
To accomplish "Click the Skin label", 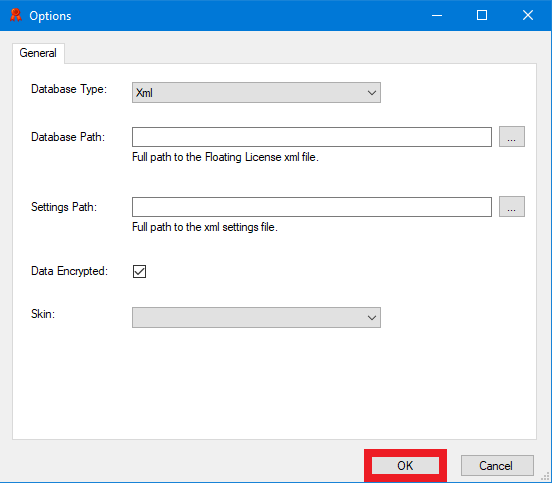I will click(x=43, y=314).
